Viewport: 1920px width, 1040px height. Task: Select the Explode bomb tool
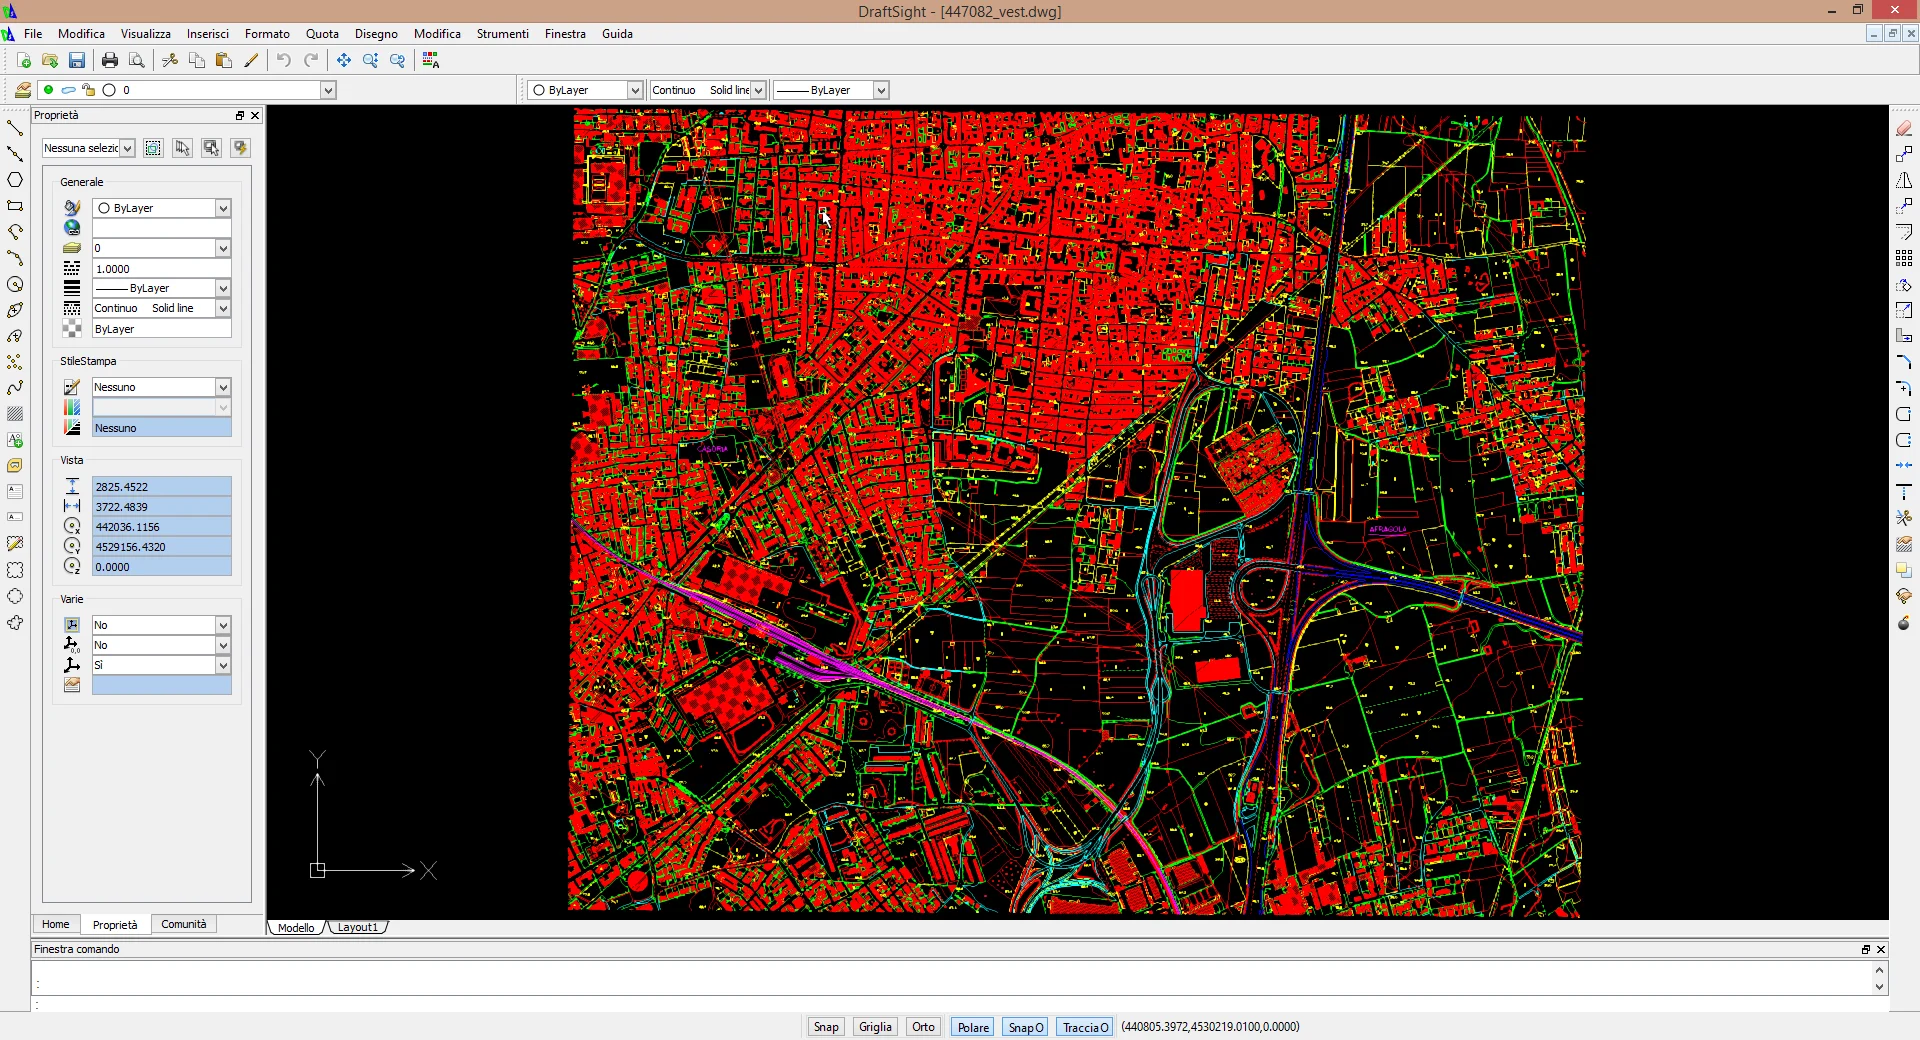tap(1904, 622)
